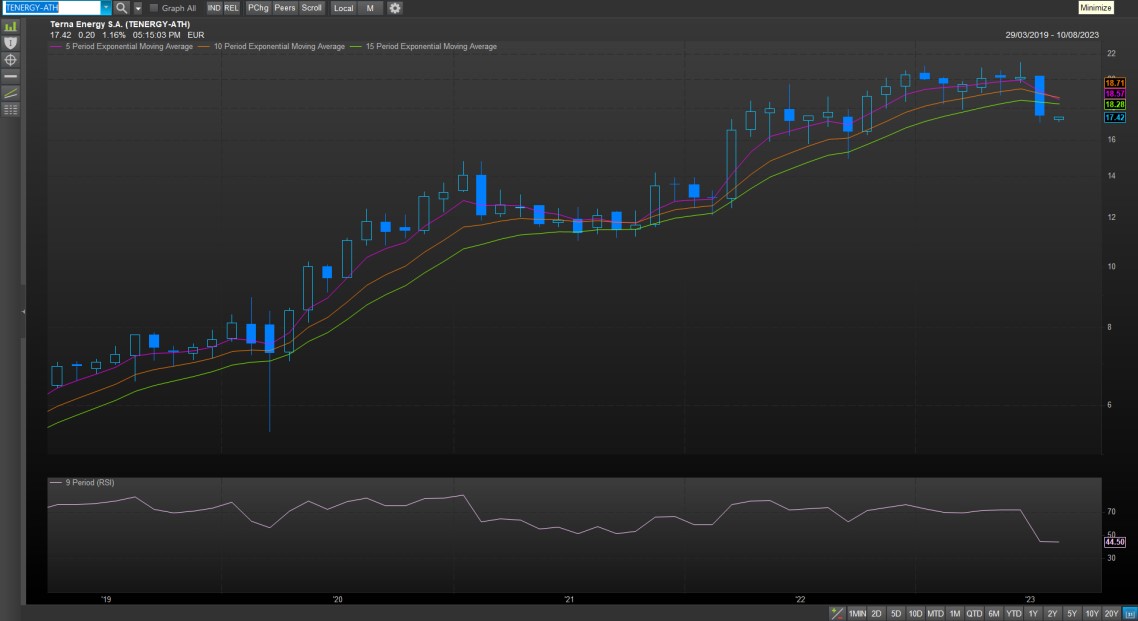Open the chart settings gear
This screenshot has height=621, width=1138.
[395, 8]
